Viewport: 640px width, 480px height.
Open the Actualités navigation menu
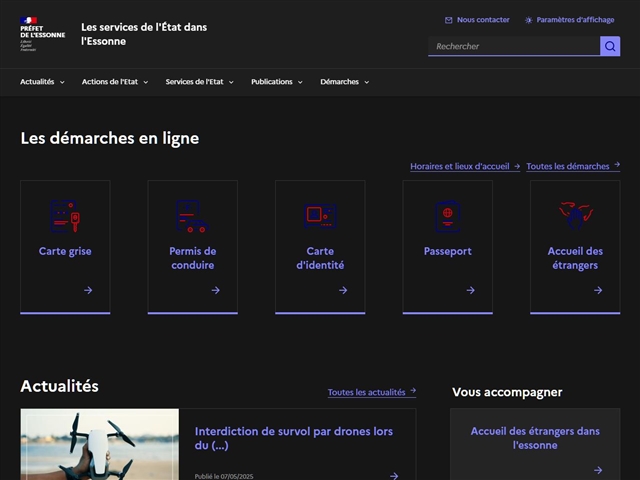pyautogui.click(x=42, y=82)
